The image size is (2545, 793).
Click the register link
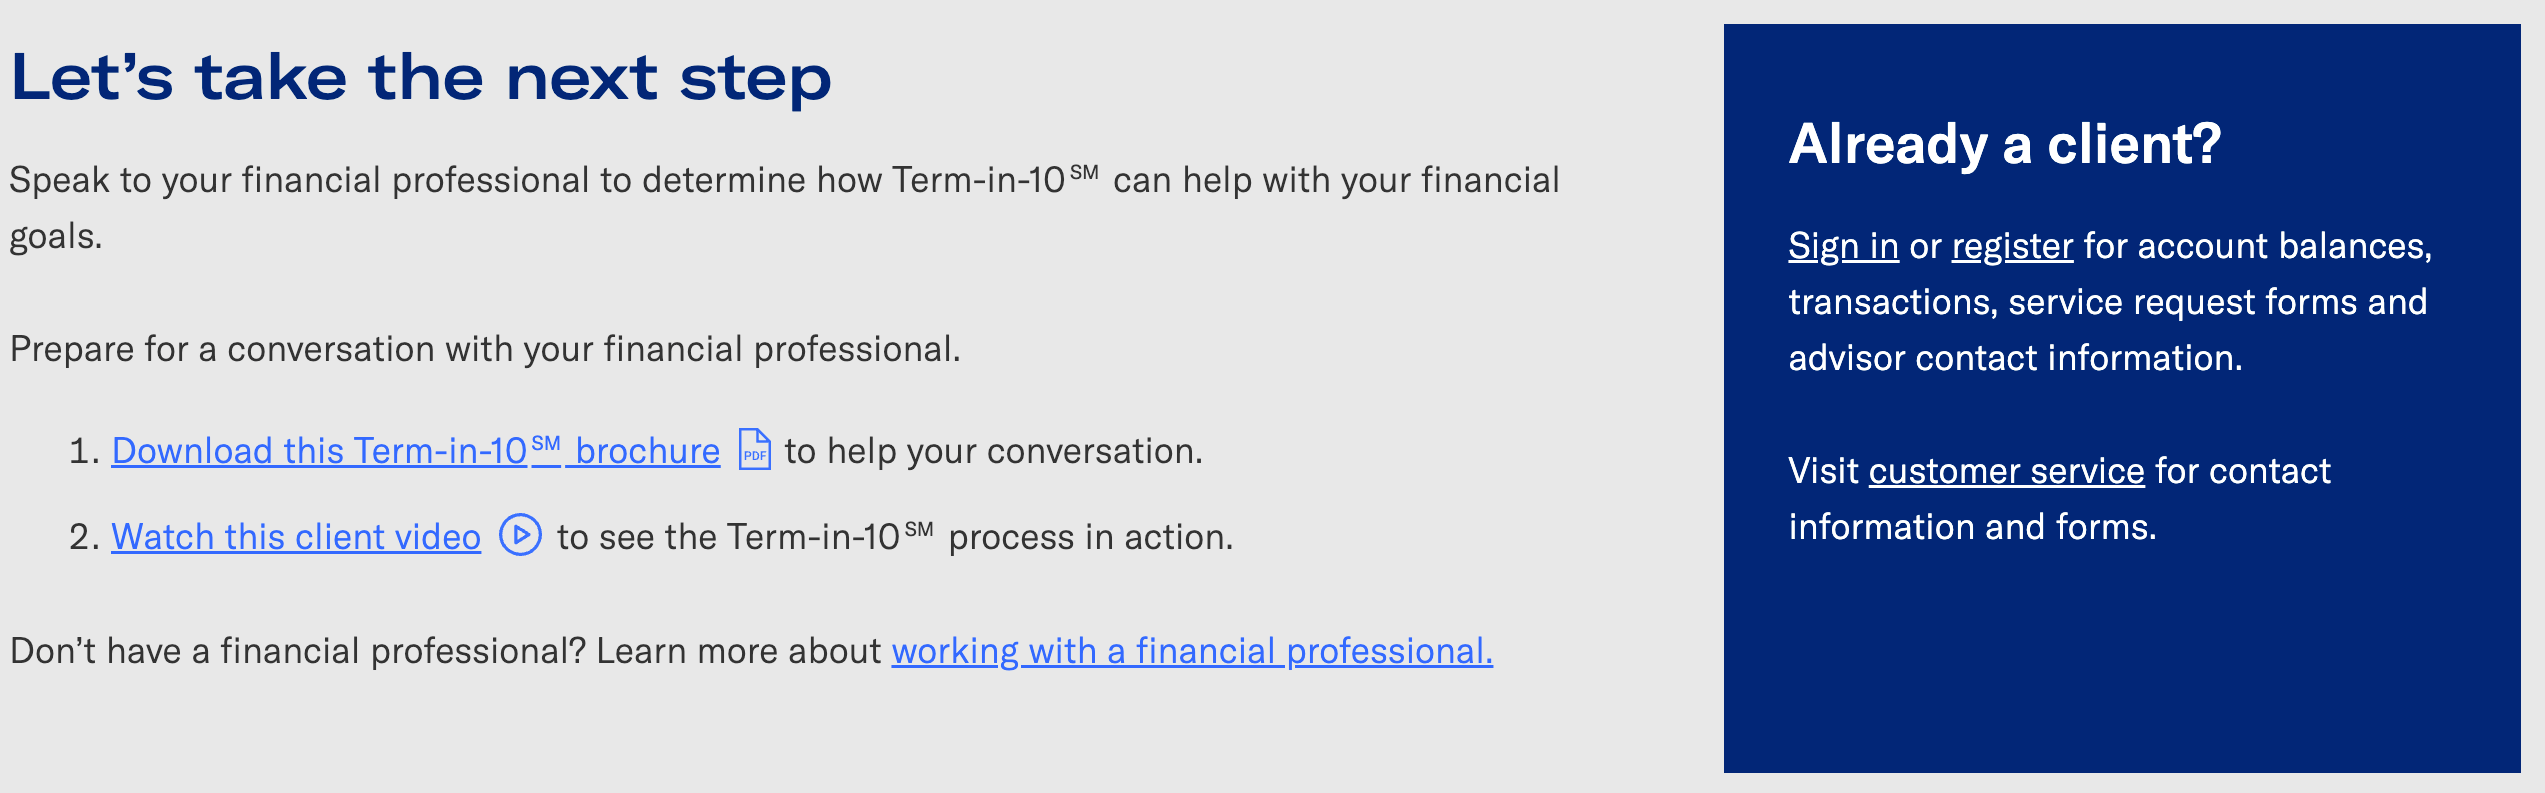(x=2012, y=246)
